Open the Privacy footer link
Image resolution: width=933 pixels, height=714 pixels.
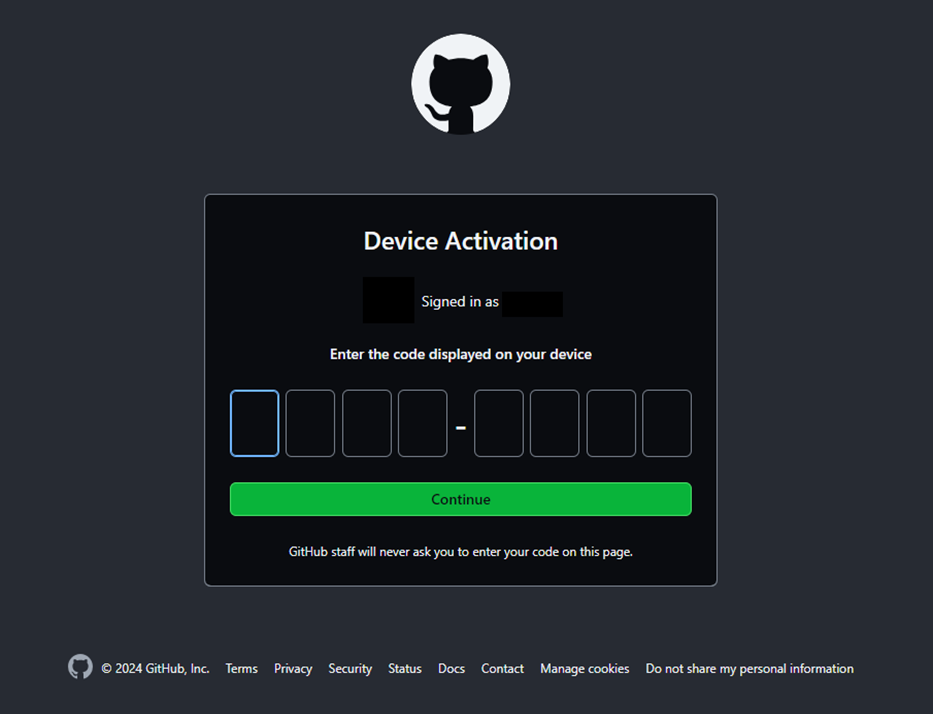point(293,669)
